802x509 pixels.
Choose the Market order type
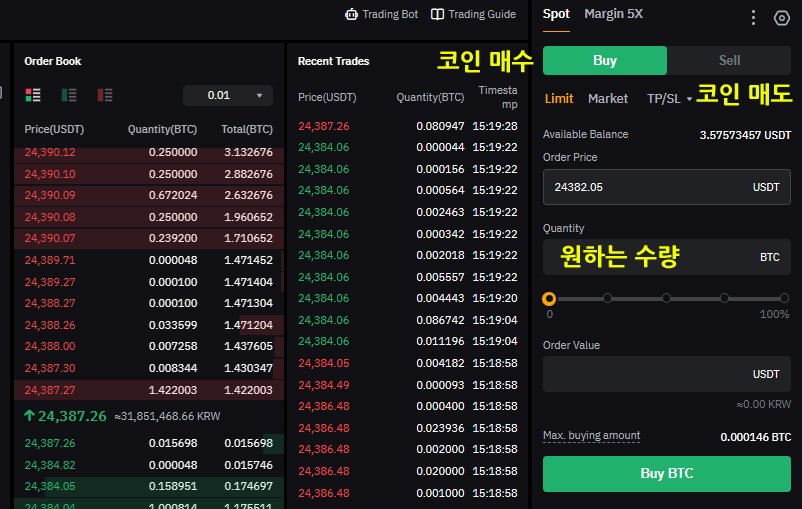pos(608,98)
